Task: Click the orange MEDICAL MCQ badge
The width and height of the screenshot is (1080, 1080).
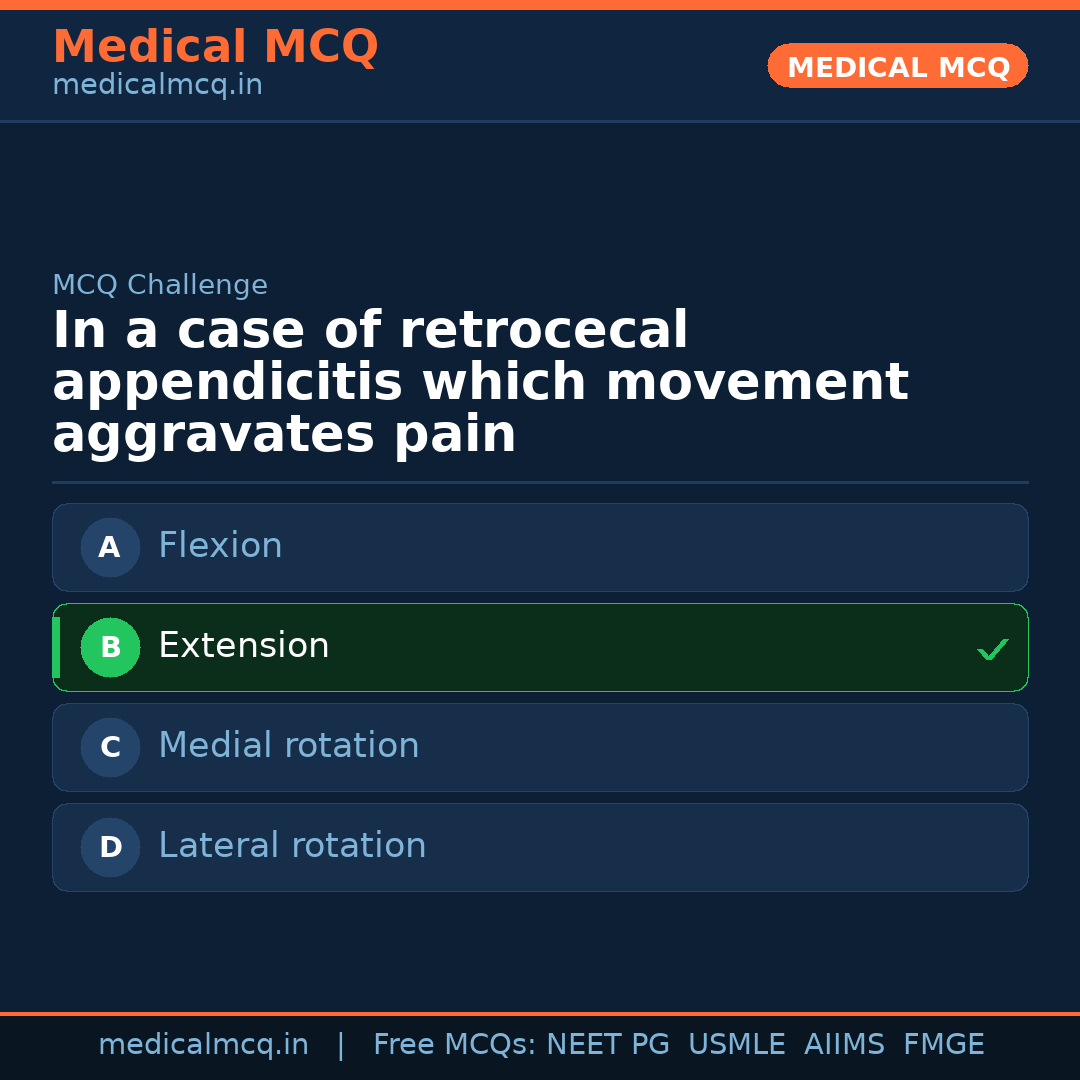Action: pos(897,66)
